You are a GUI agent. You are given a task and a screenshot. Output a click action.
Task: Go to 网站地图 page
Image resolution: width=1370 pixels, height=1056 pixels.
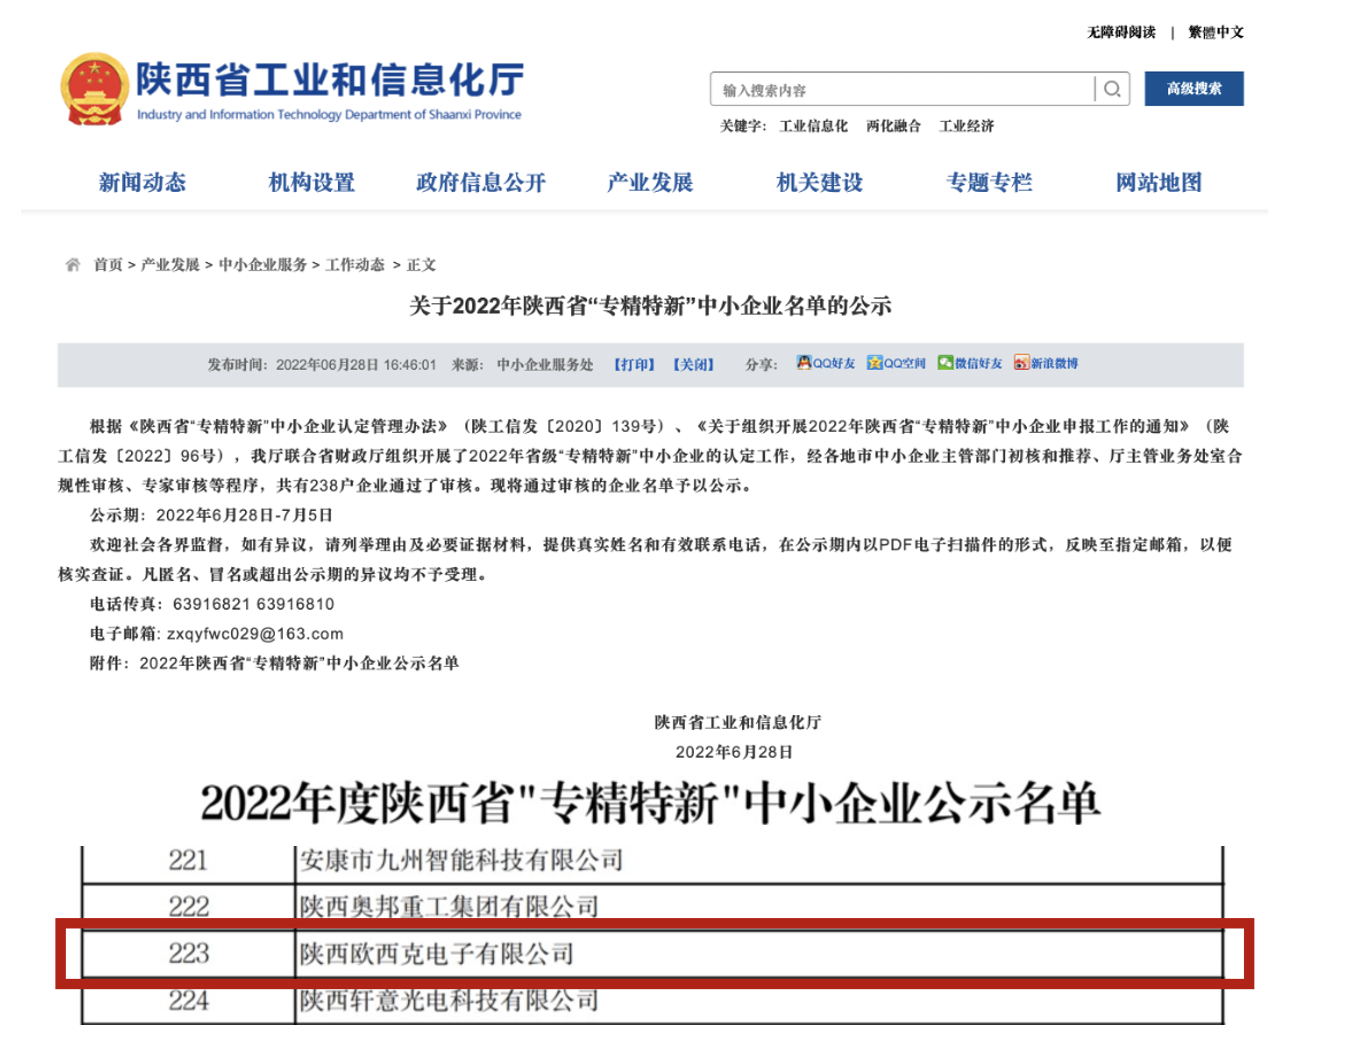[x=1159, y=182]
